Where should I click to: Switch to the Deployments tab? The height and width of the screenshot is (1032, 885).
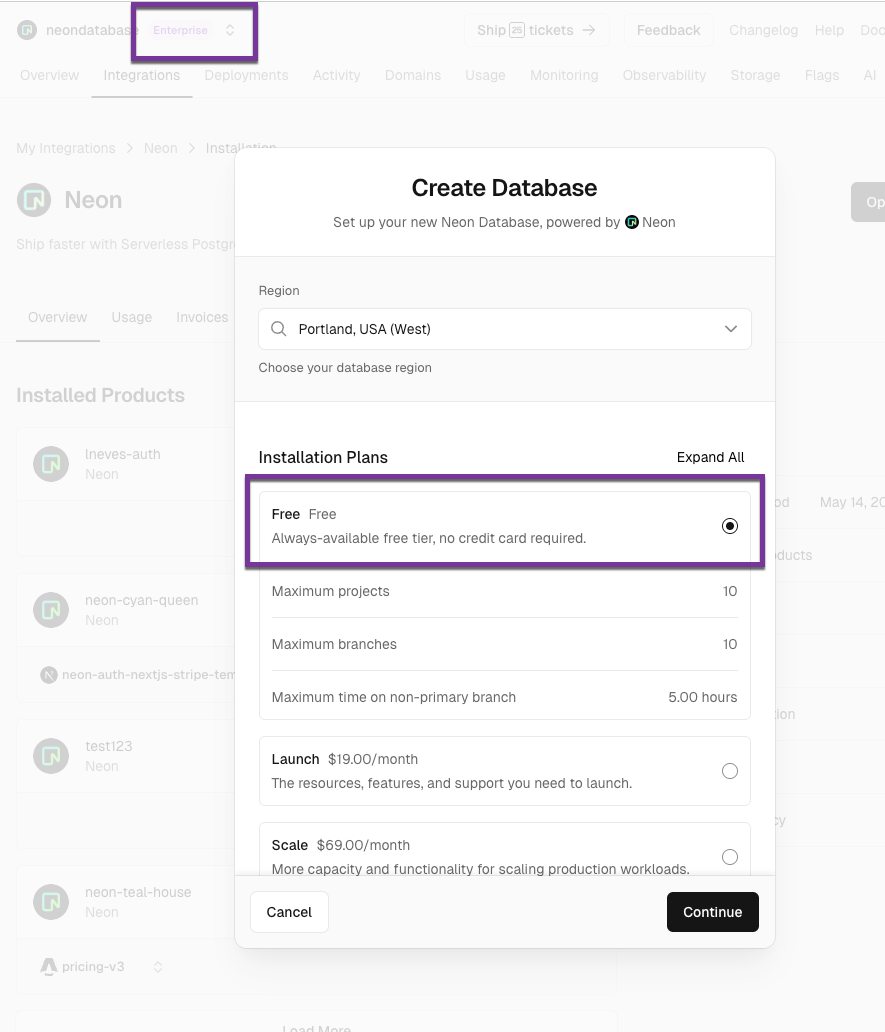point(246,75)
